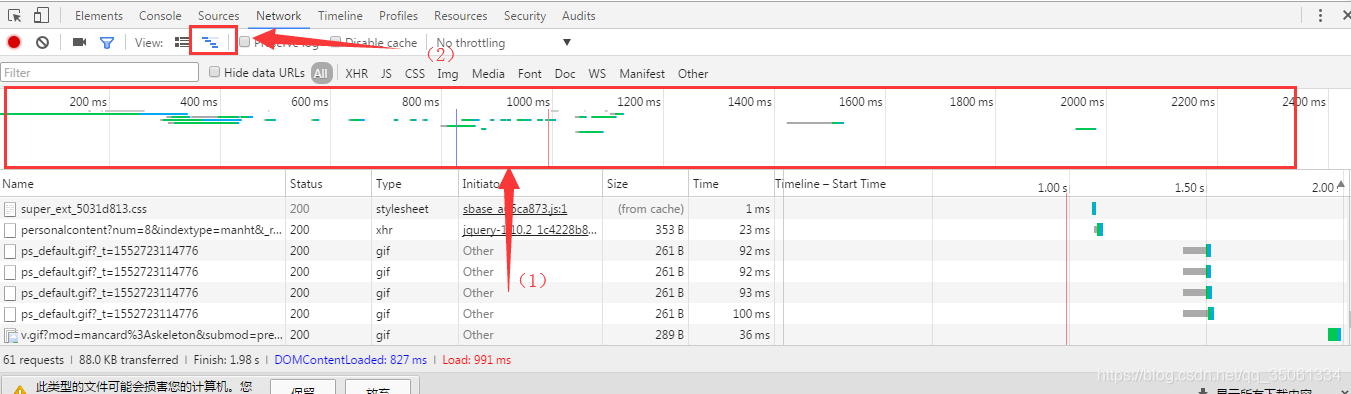This screenshot has height=394, width=1351.
Task: Click the xhr type cell
Action: 384,230
